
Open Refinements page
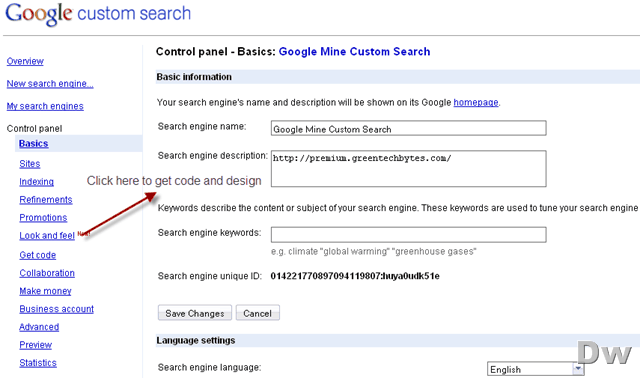pos(46,200)
